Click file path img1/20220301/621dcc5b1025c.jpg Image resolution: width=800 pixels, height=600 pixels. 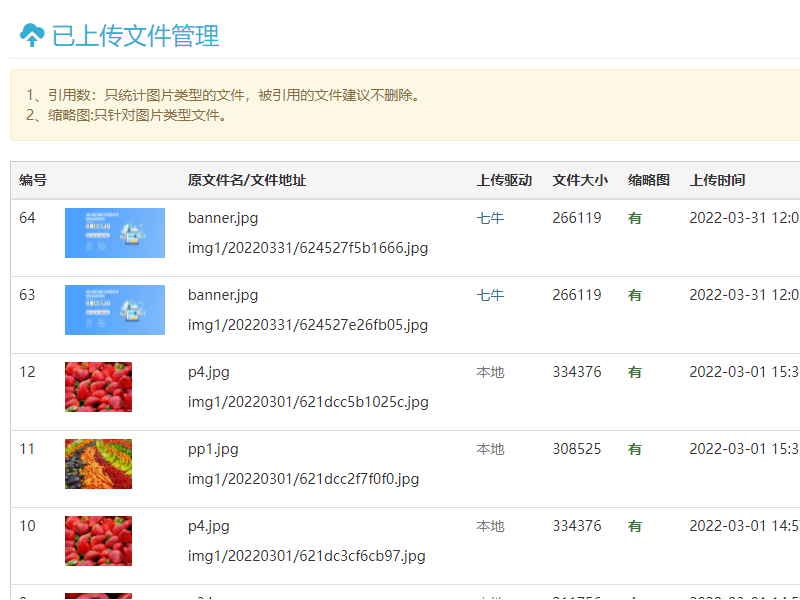point(308,402)
